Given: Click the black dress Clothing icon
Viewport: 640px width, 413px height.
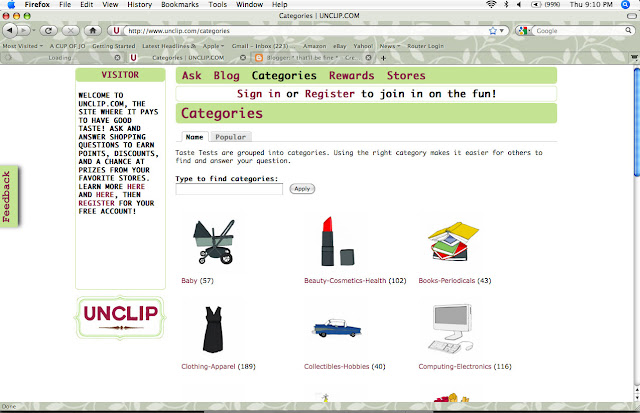Looking at the screenshot, I should (x=213, y=329).
